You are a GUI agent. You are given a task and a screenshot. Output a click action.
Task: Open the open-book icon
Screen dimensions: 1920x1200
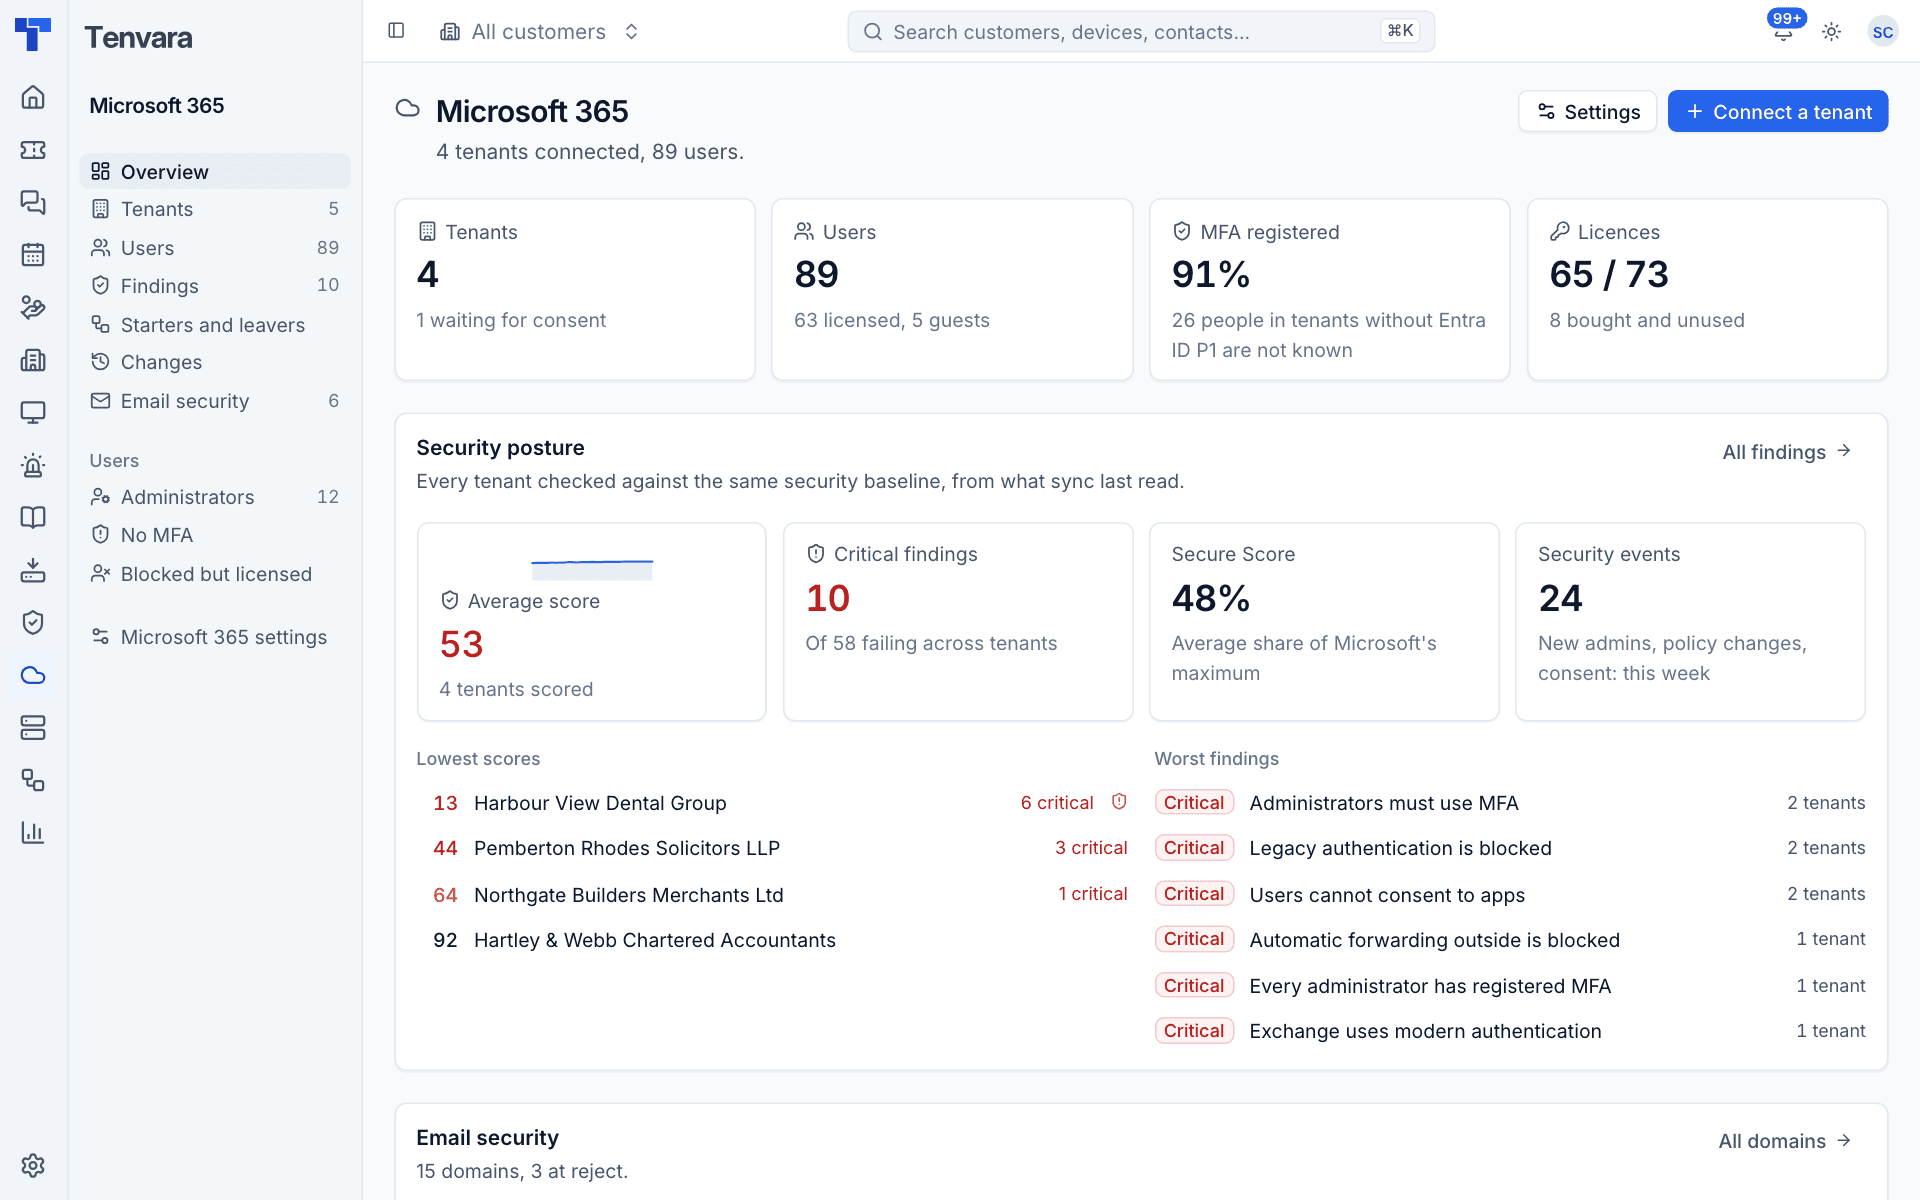pyautogui.click(x=33, y=517)
